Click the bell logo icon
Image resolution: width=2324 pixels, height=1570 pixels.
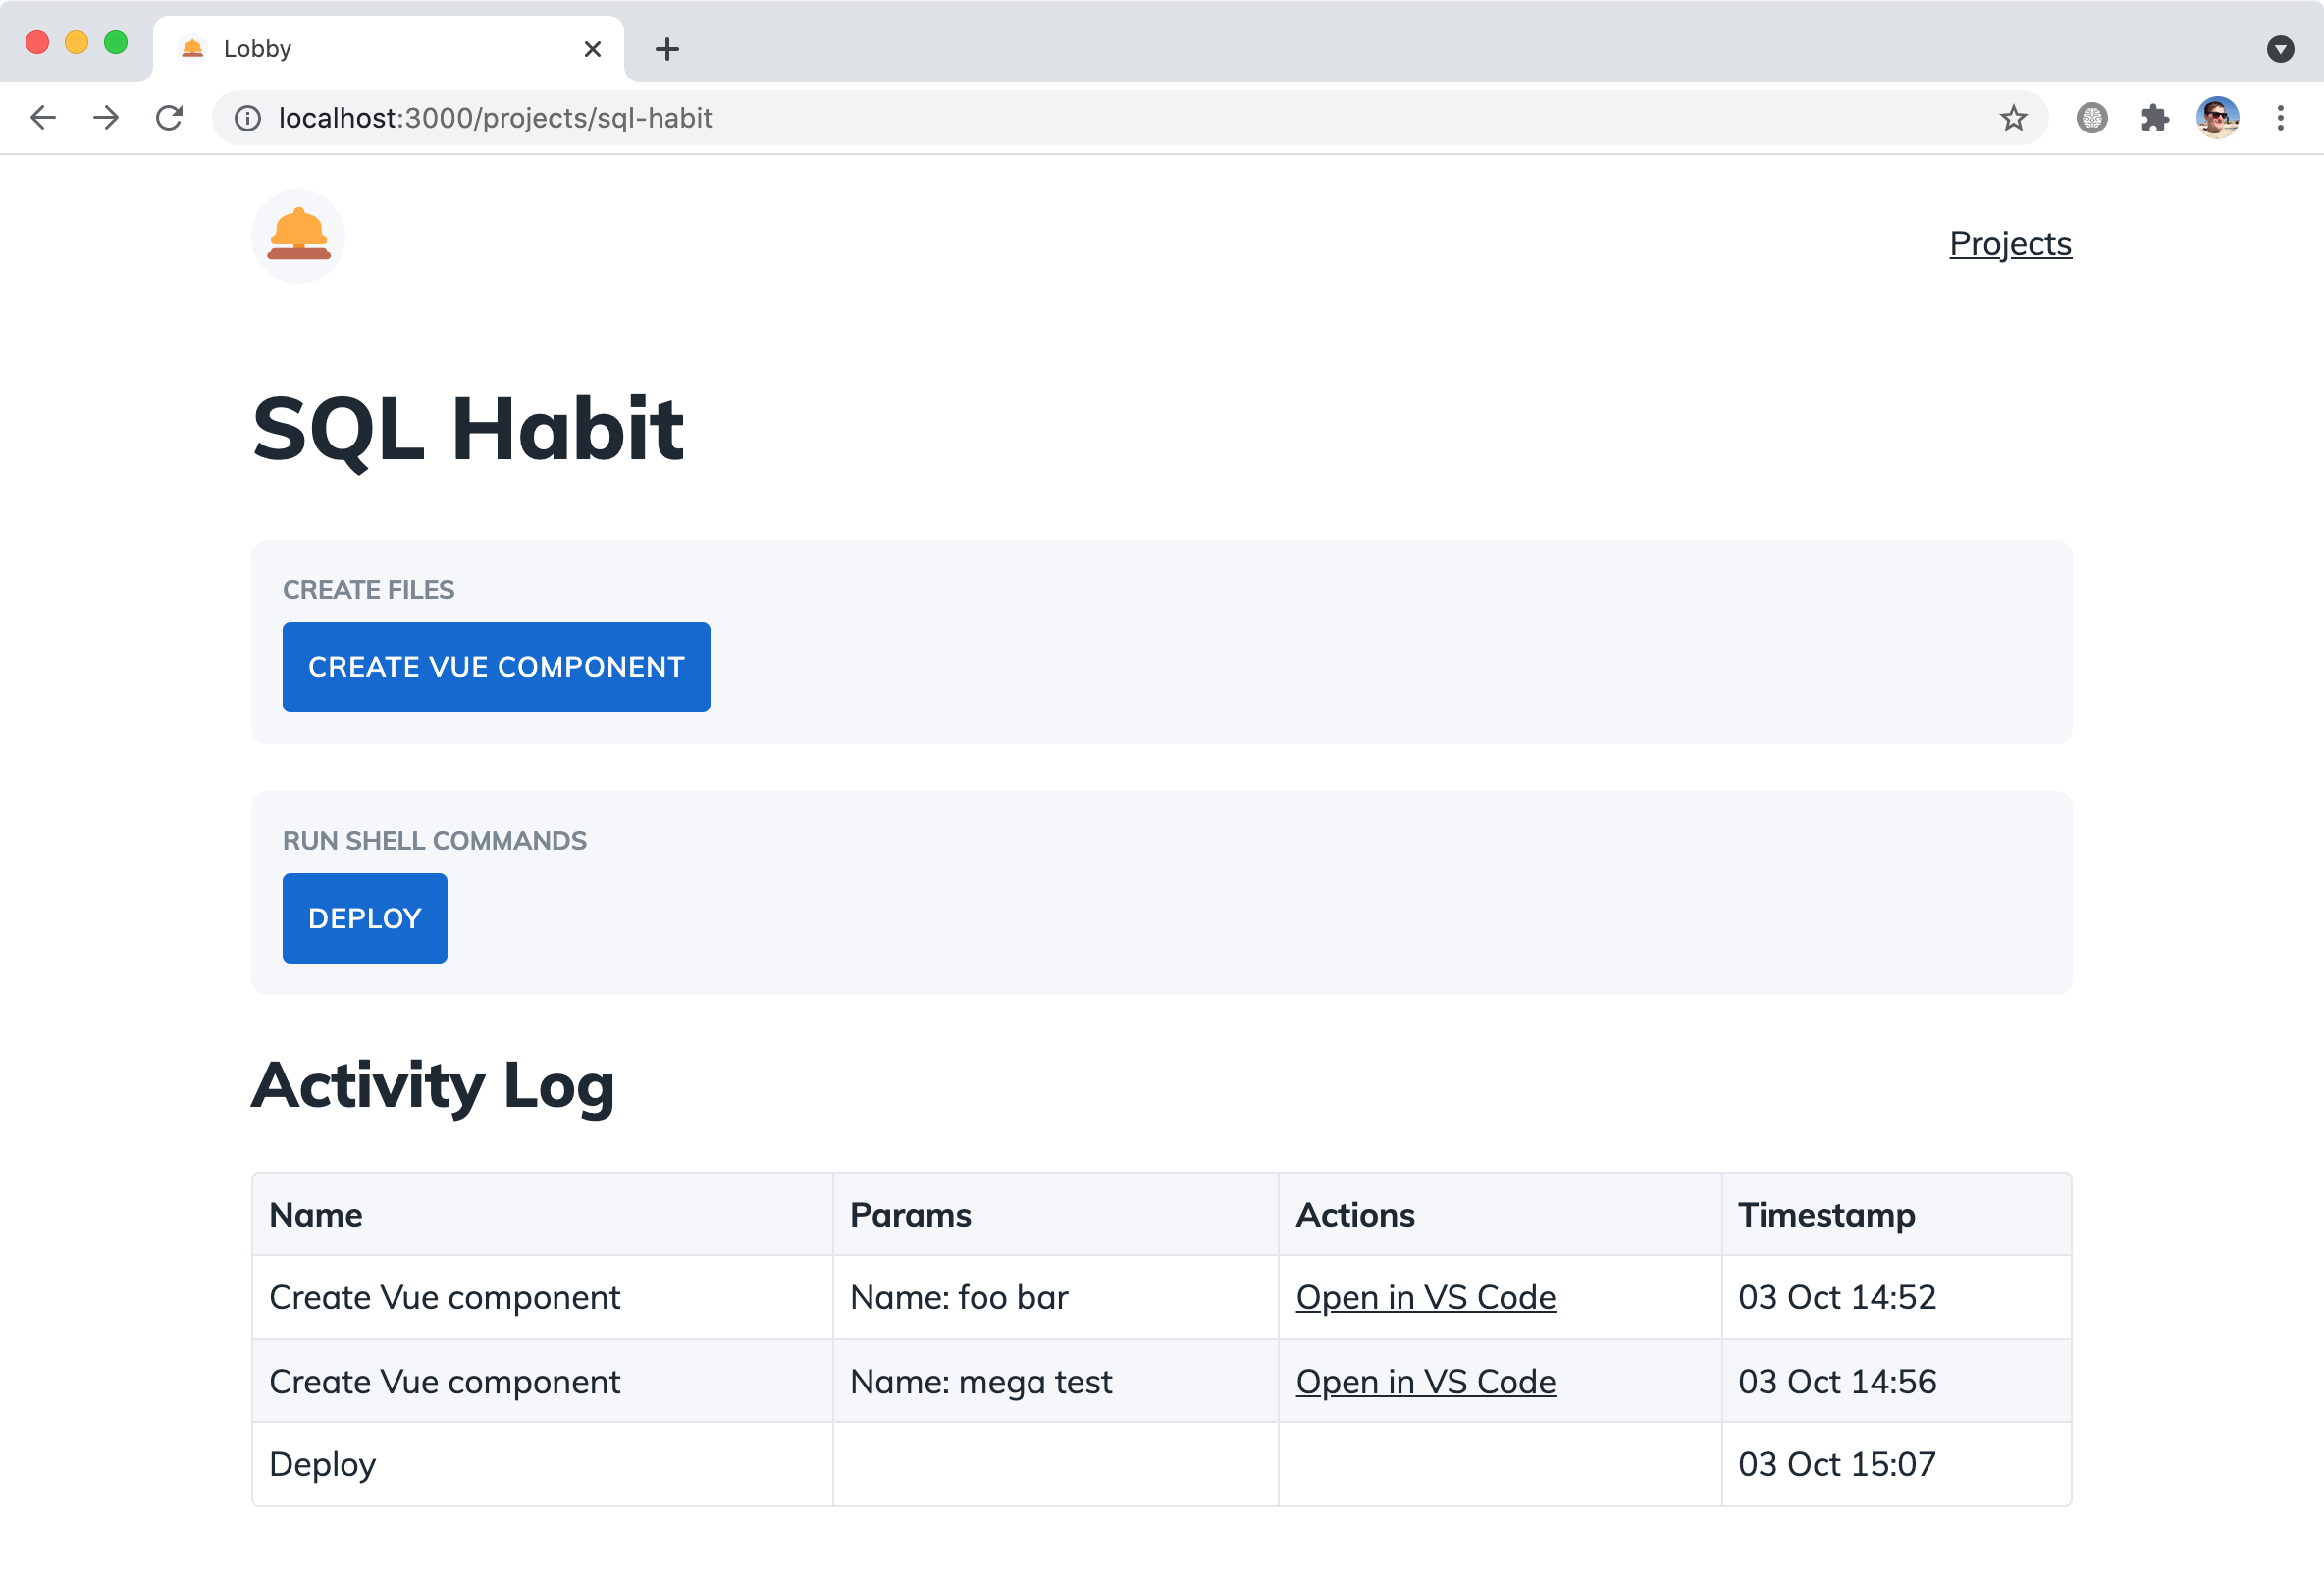[297, 236]
